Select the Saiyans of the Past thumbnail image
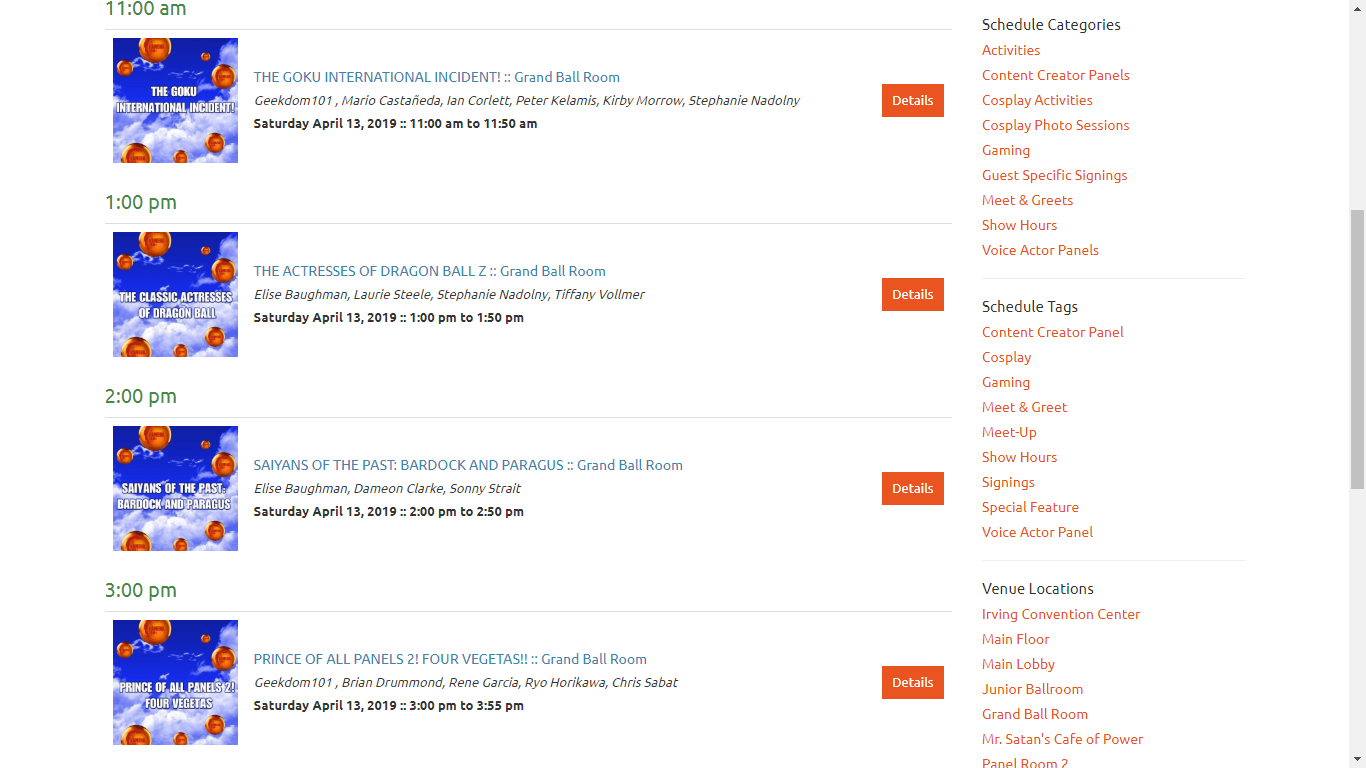The width and height of the screenshot is (1366, 768). click(175, 488)
